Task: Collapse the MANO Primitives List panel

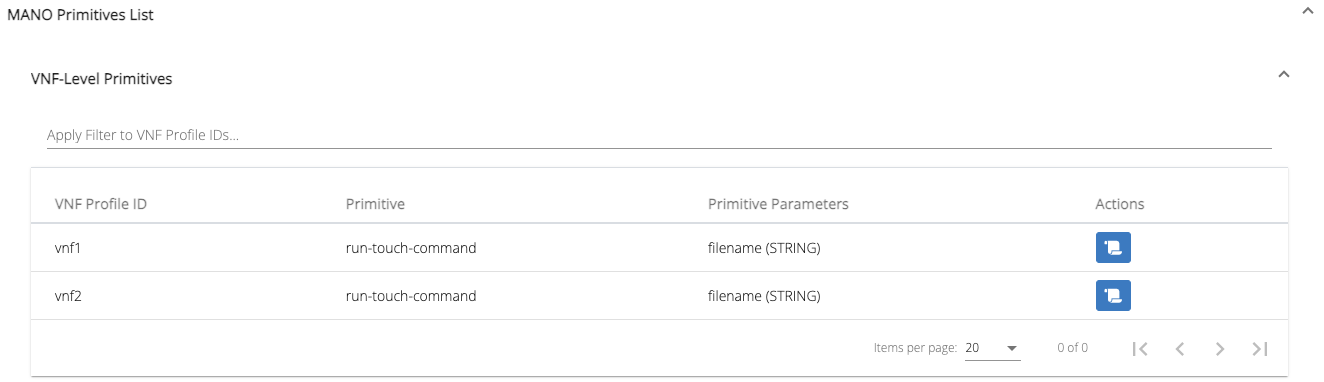Action: pyautogui.click(x=1307, y=10)
